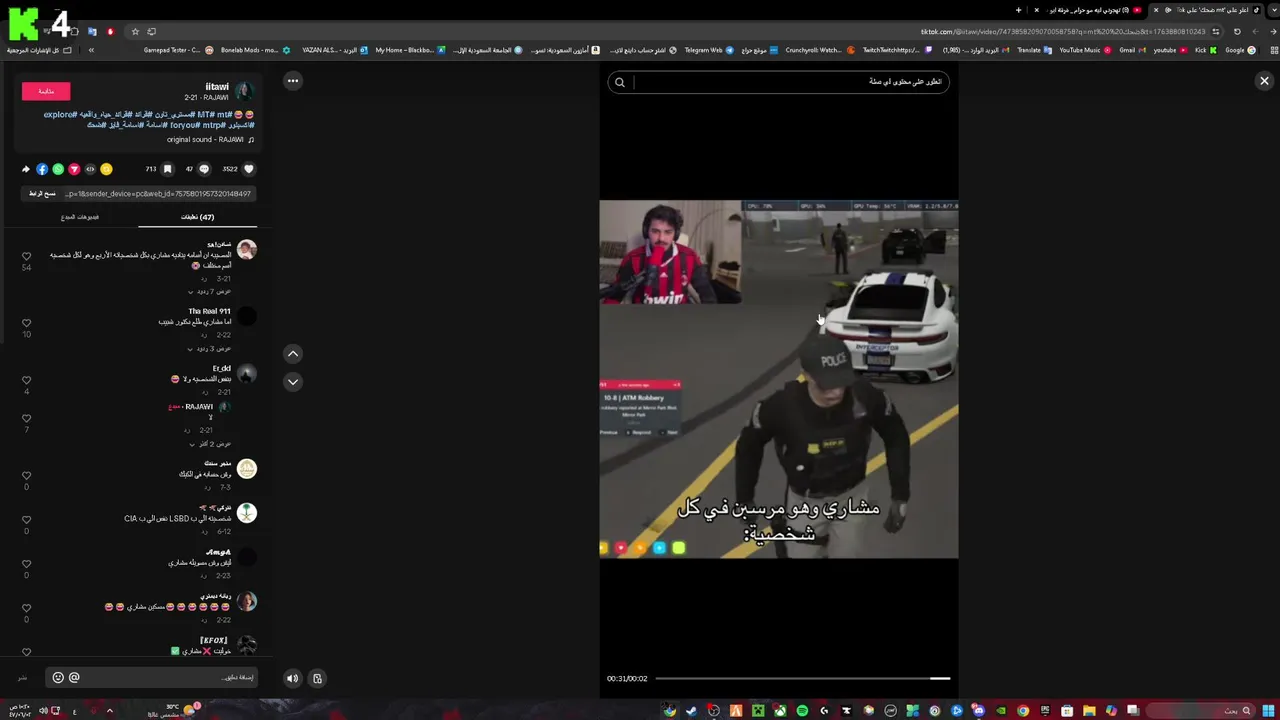Open File Explorer from the taskbar
Viewport: 1280px width, 720px height.
coord(1089,711)
